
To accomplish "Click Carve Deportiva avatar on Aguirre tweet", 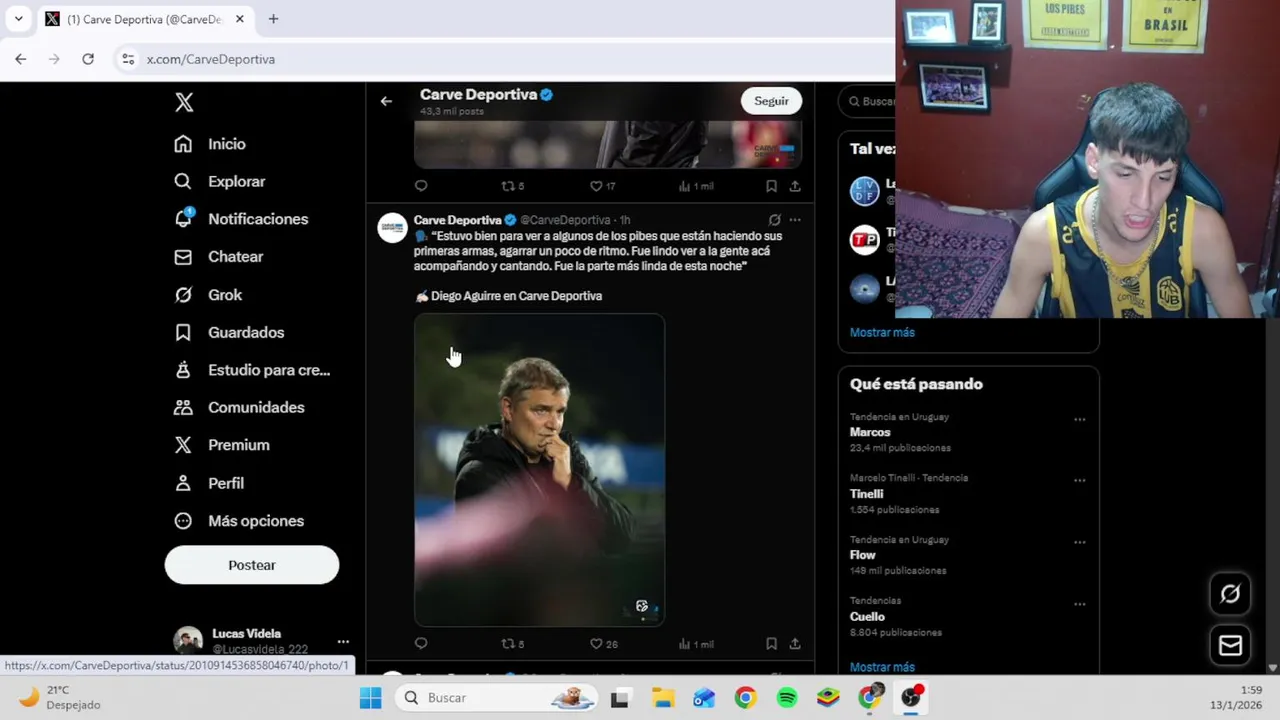I will click(392, 228).
